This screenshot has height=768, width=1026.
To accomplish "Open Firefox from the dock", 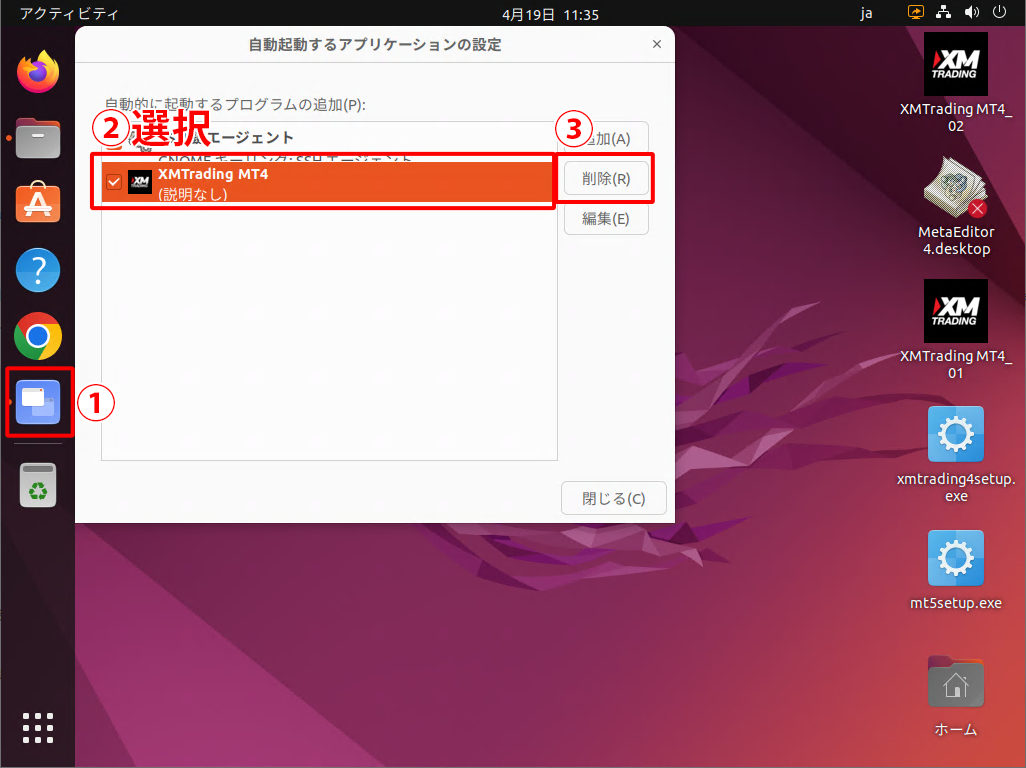I will (38, 72).
